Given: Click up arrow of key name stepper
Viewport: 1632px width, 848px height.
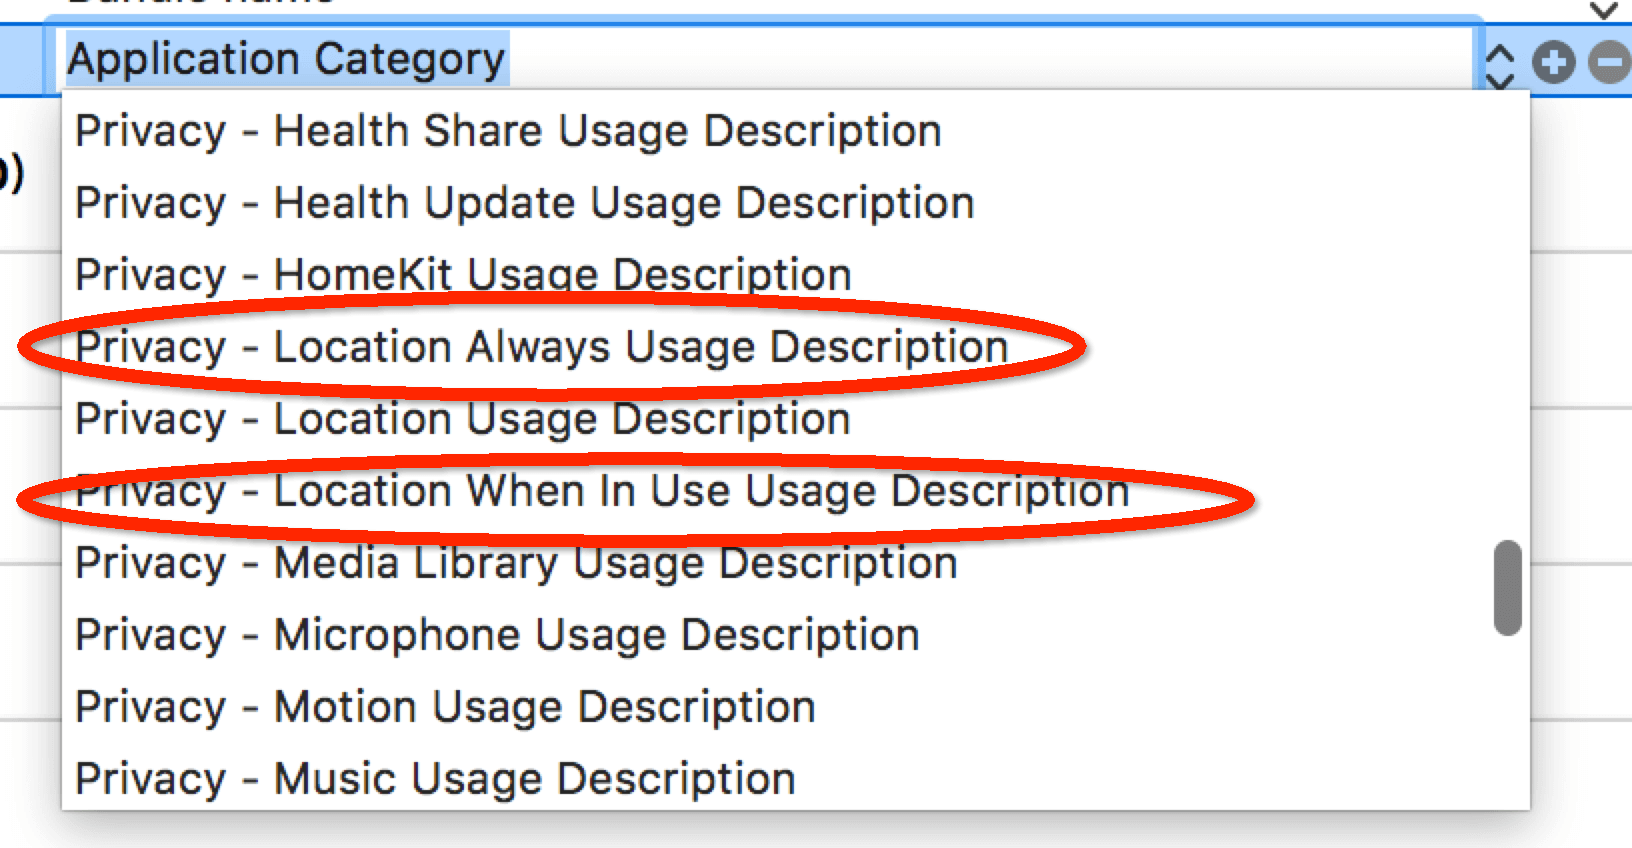Looking at the screenshot, I should (1499, 53).
